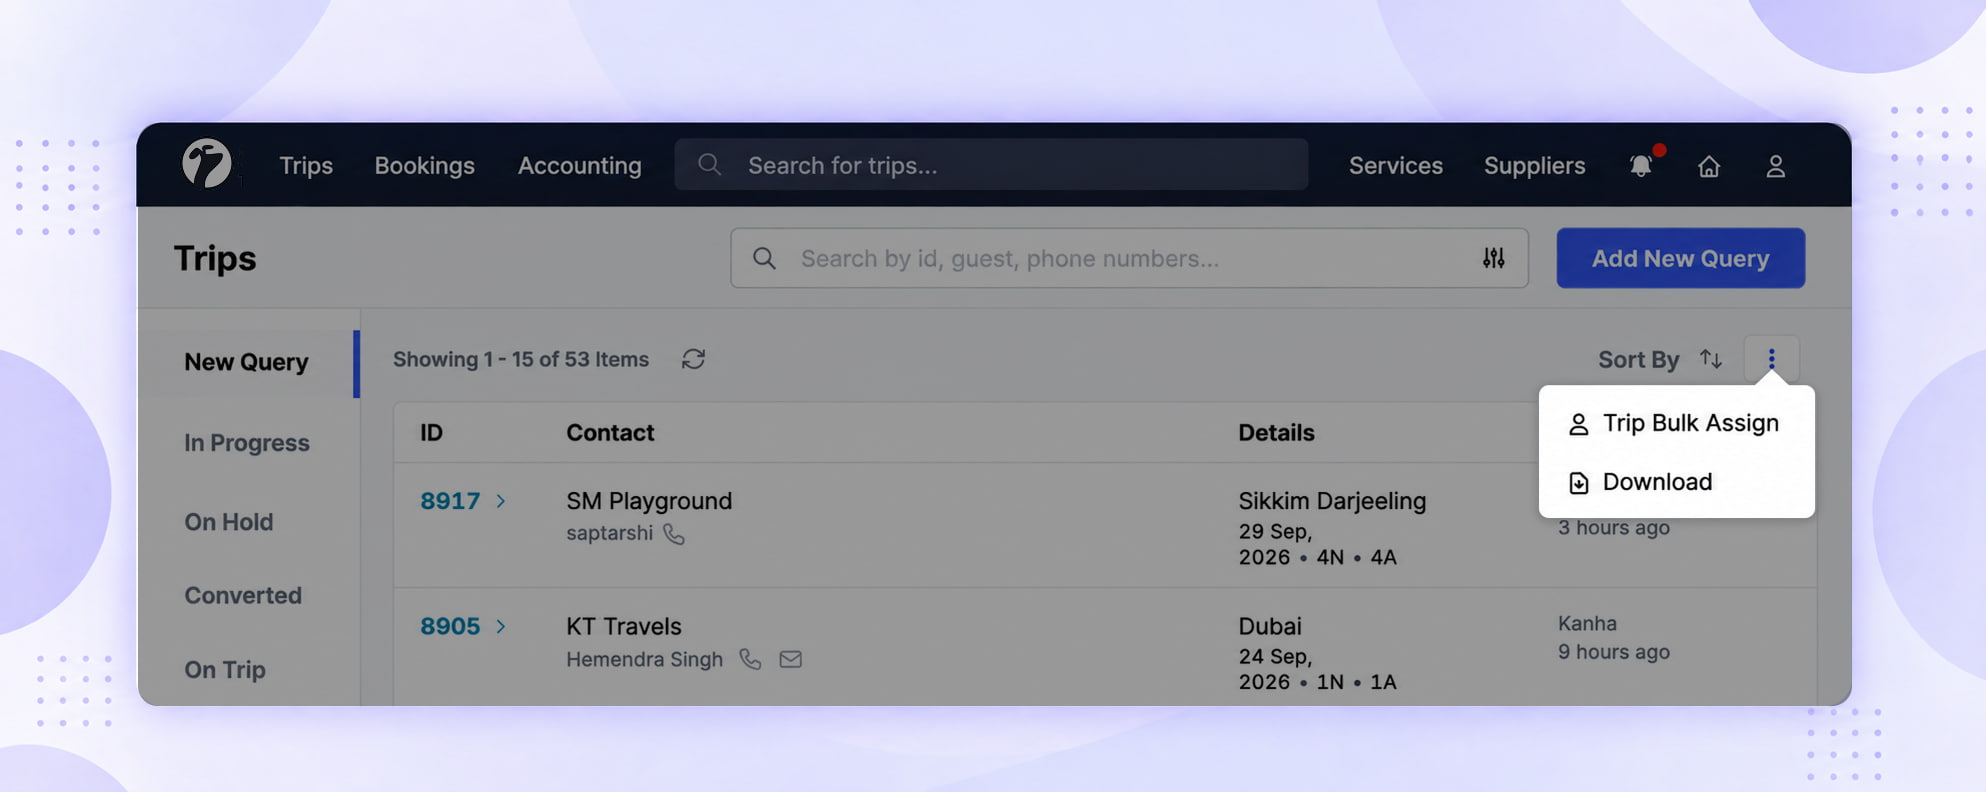
Task: Open trip ID 8917 link
Action: point(450,501)
